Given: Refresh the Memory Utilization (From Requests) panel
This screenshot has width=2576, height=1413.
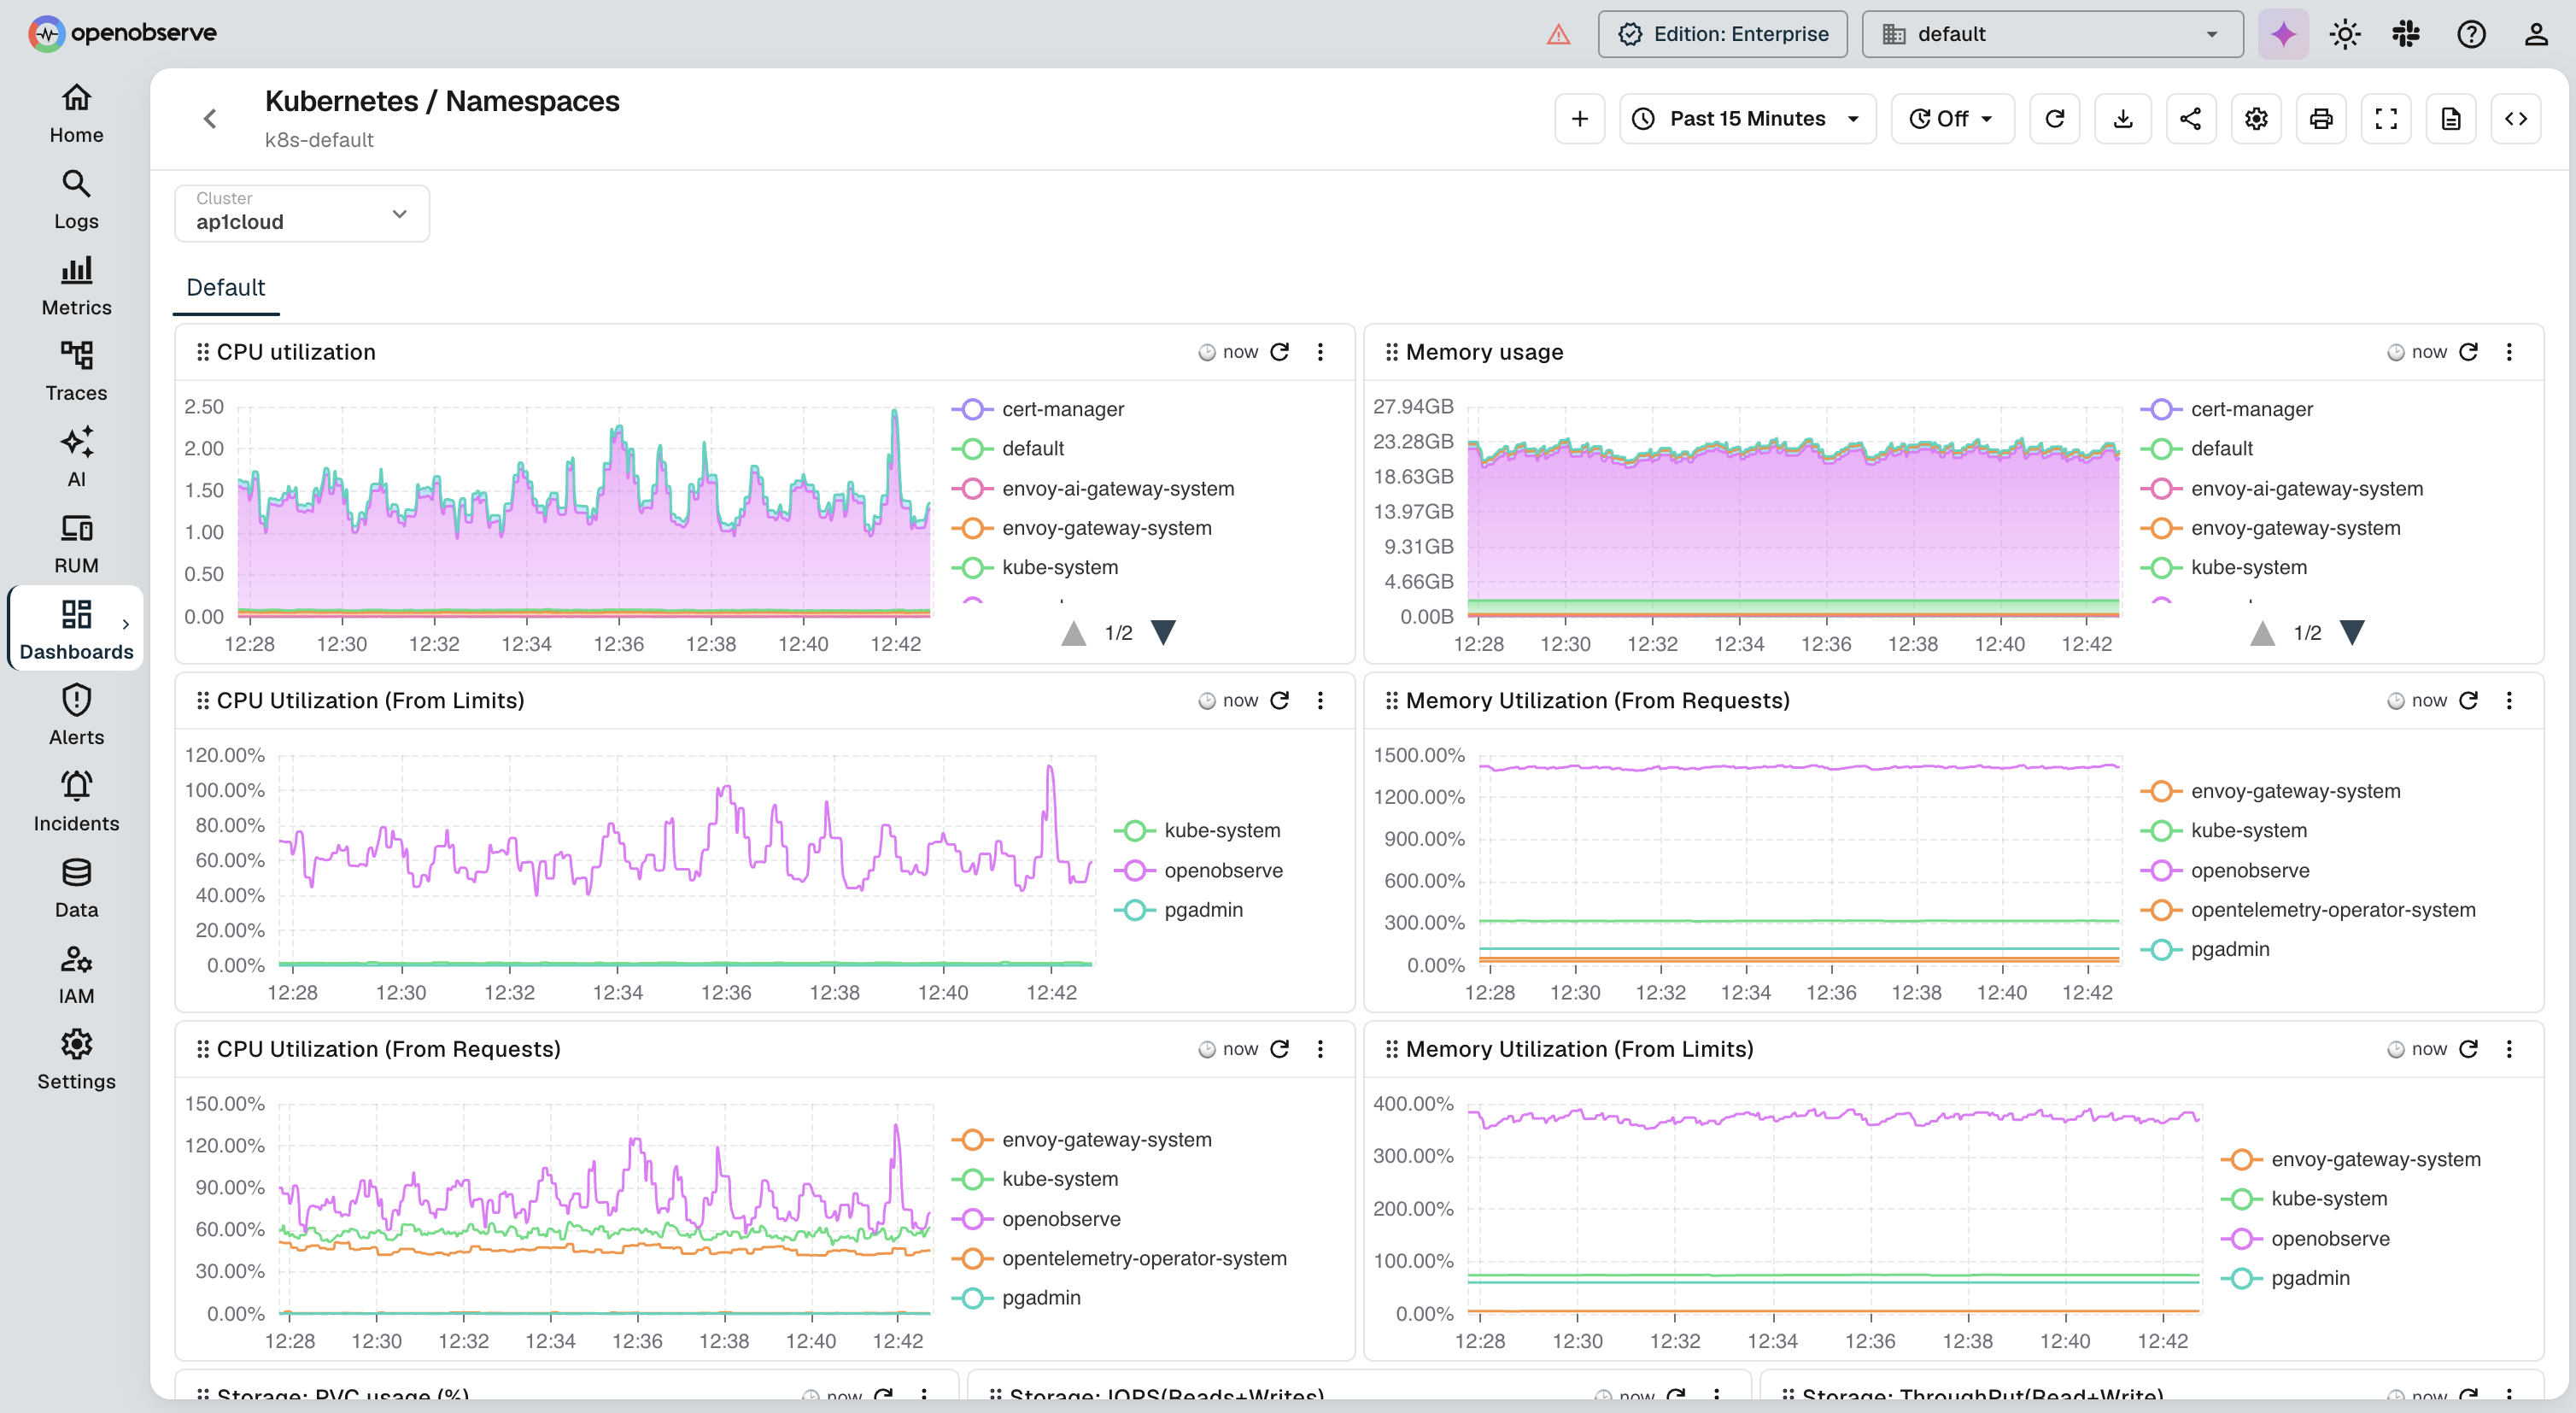Looking at the screenshot, I should click(x=2468, y=701).
